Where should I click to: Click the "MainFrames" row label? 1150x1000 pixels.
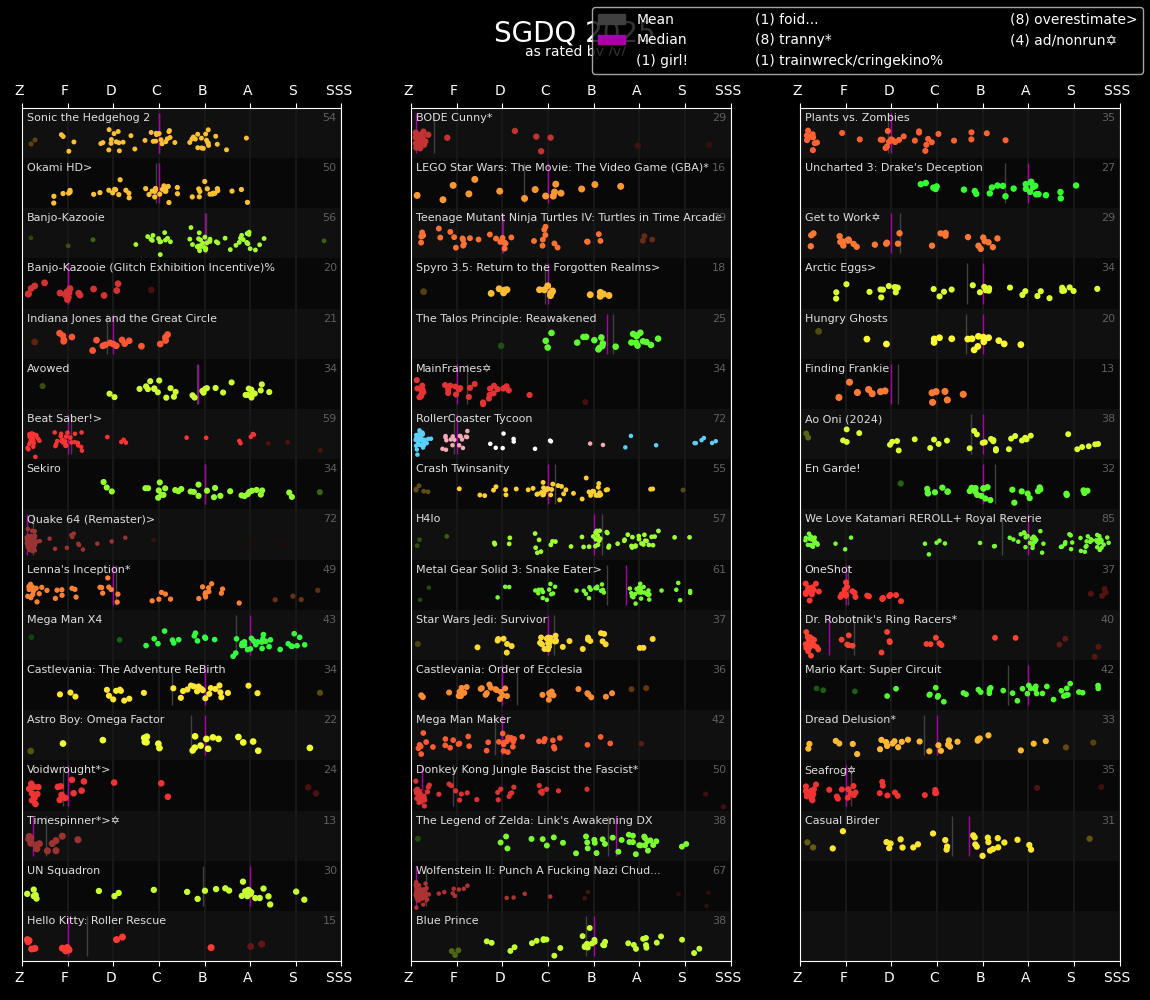[453, 368]
